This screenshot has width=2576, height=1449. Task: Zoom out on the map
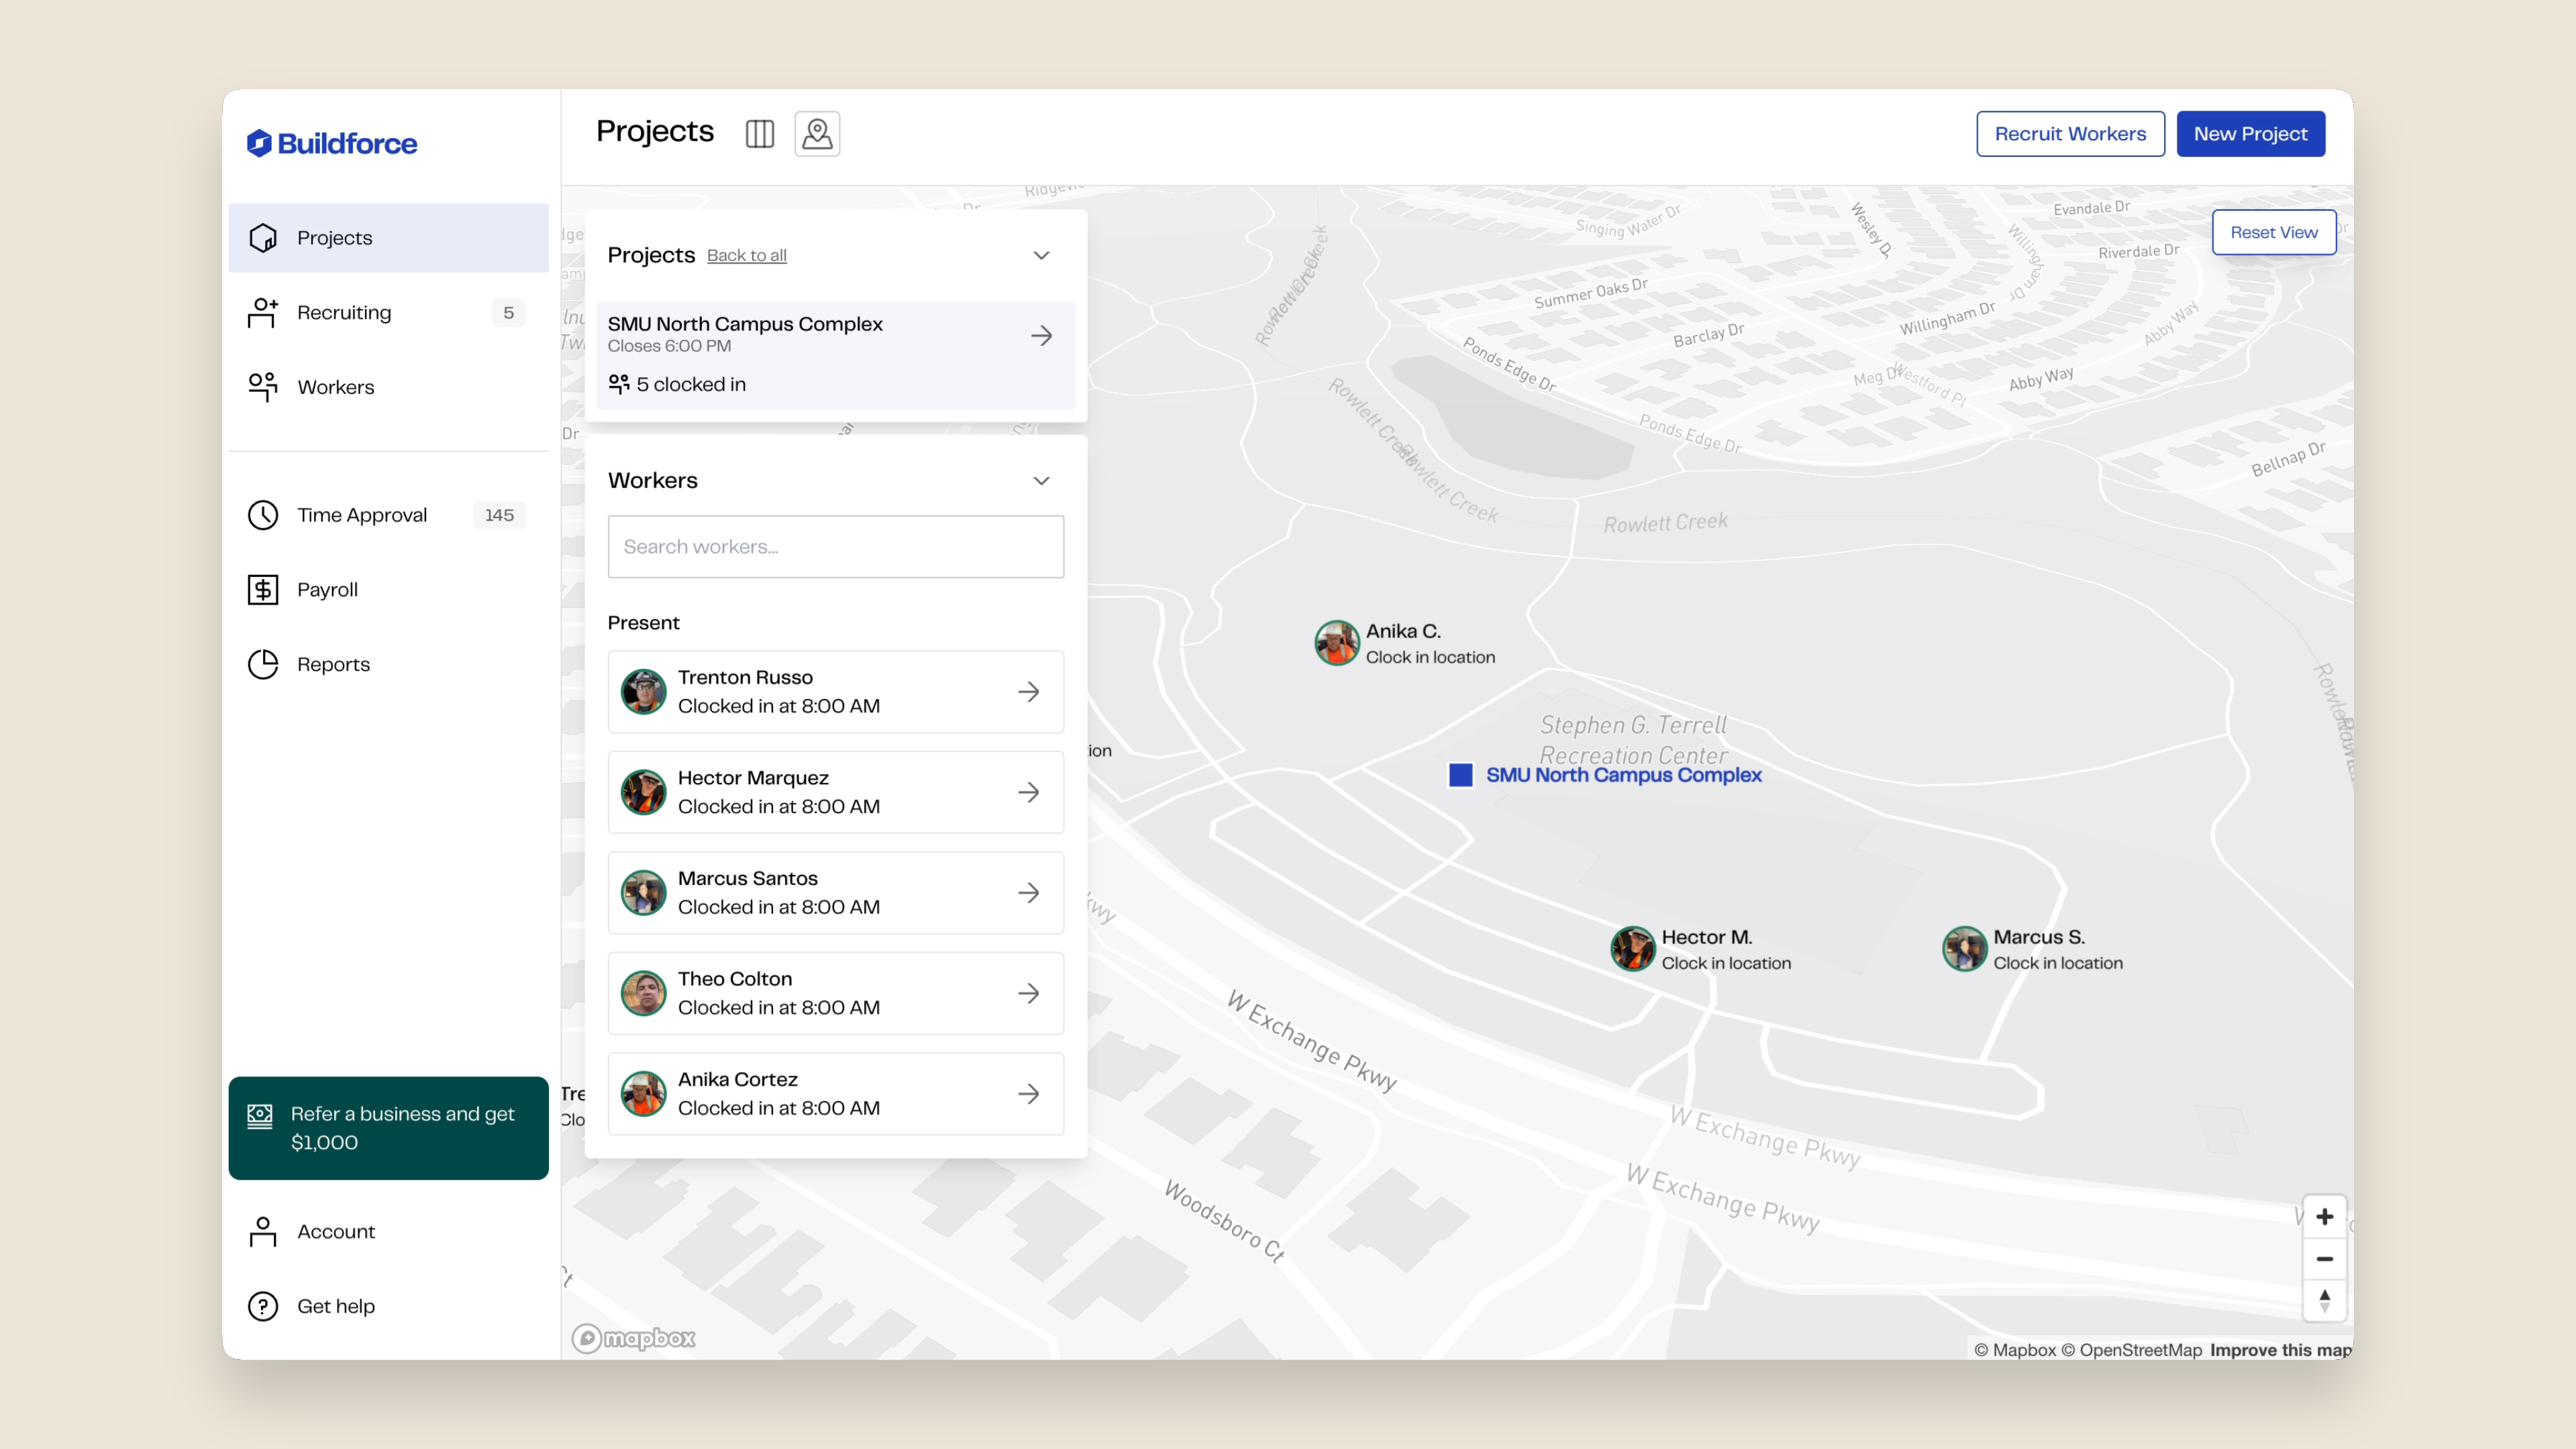coord(2324,1259)
